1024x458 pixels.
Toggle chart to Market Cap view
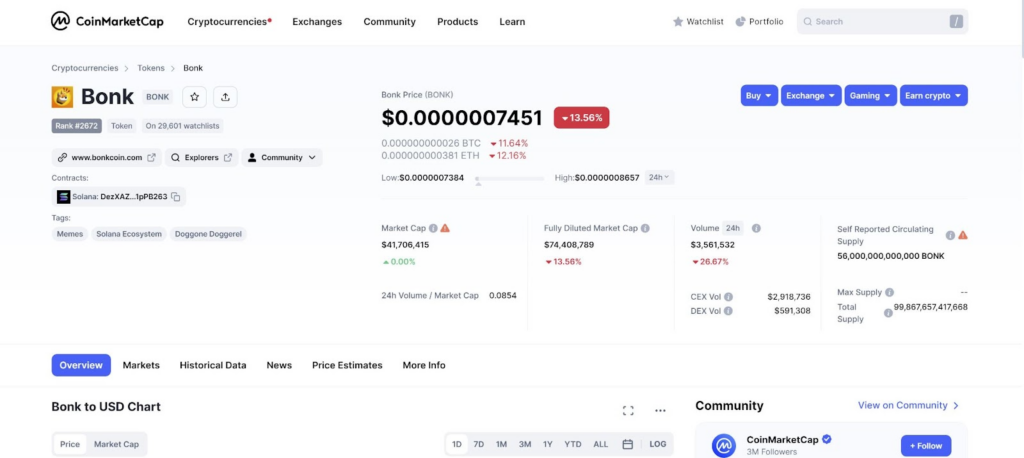116,444
